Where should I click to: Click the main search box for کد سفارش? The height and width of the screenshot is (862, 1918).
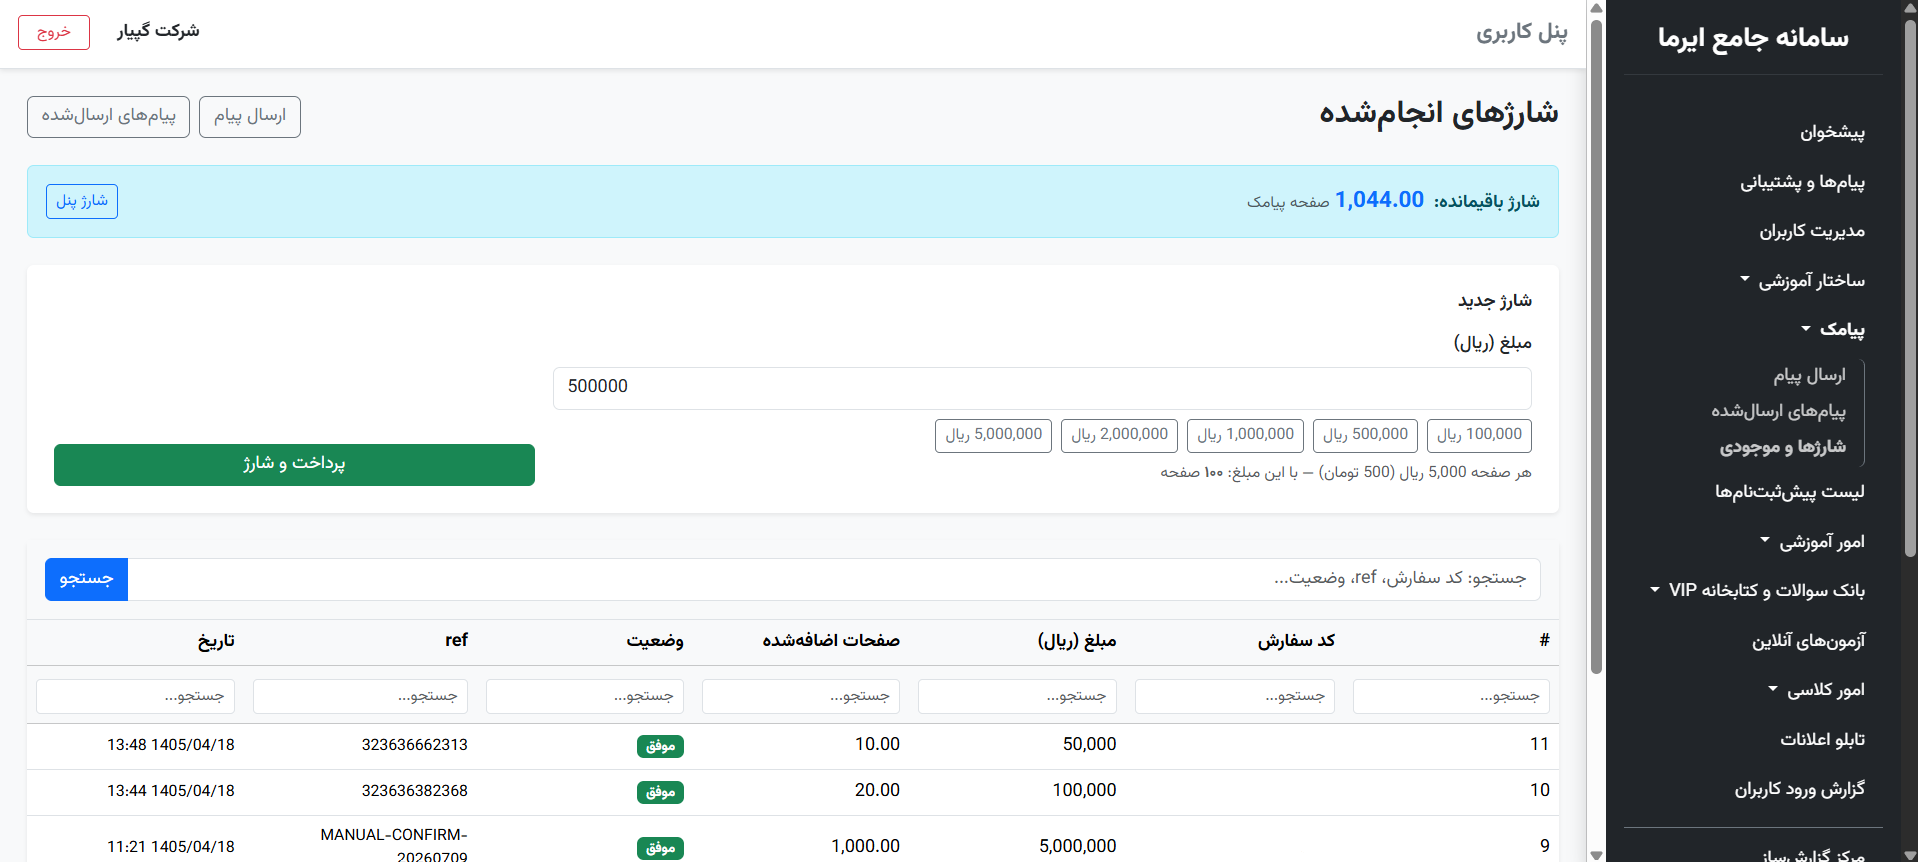(x=834, y=579)
